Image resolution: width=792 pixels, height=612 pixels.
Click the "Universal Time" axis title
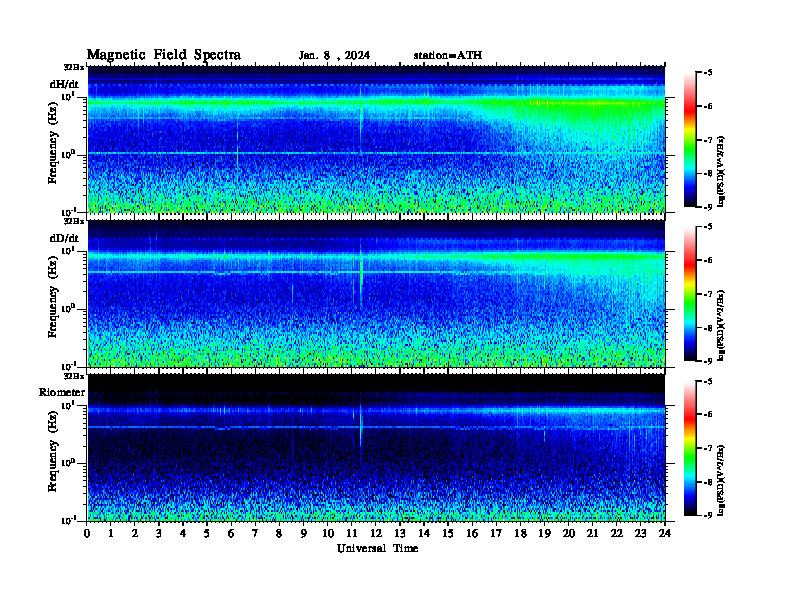pyautogui.click(x=377, y=548)
